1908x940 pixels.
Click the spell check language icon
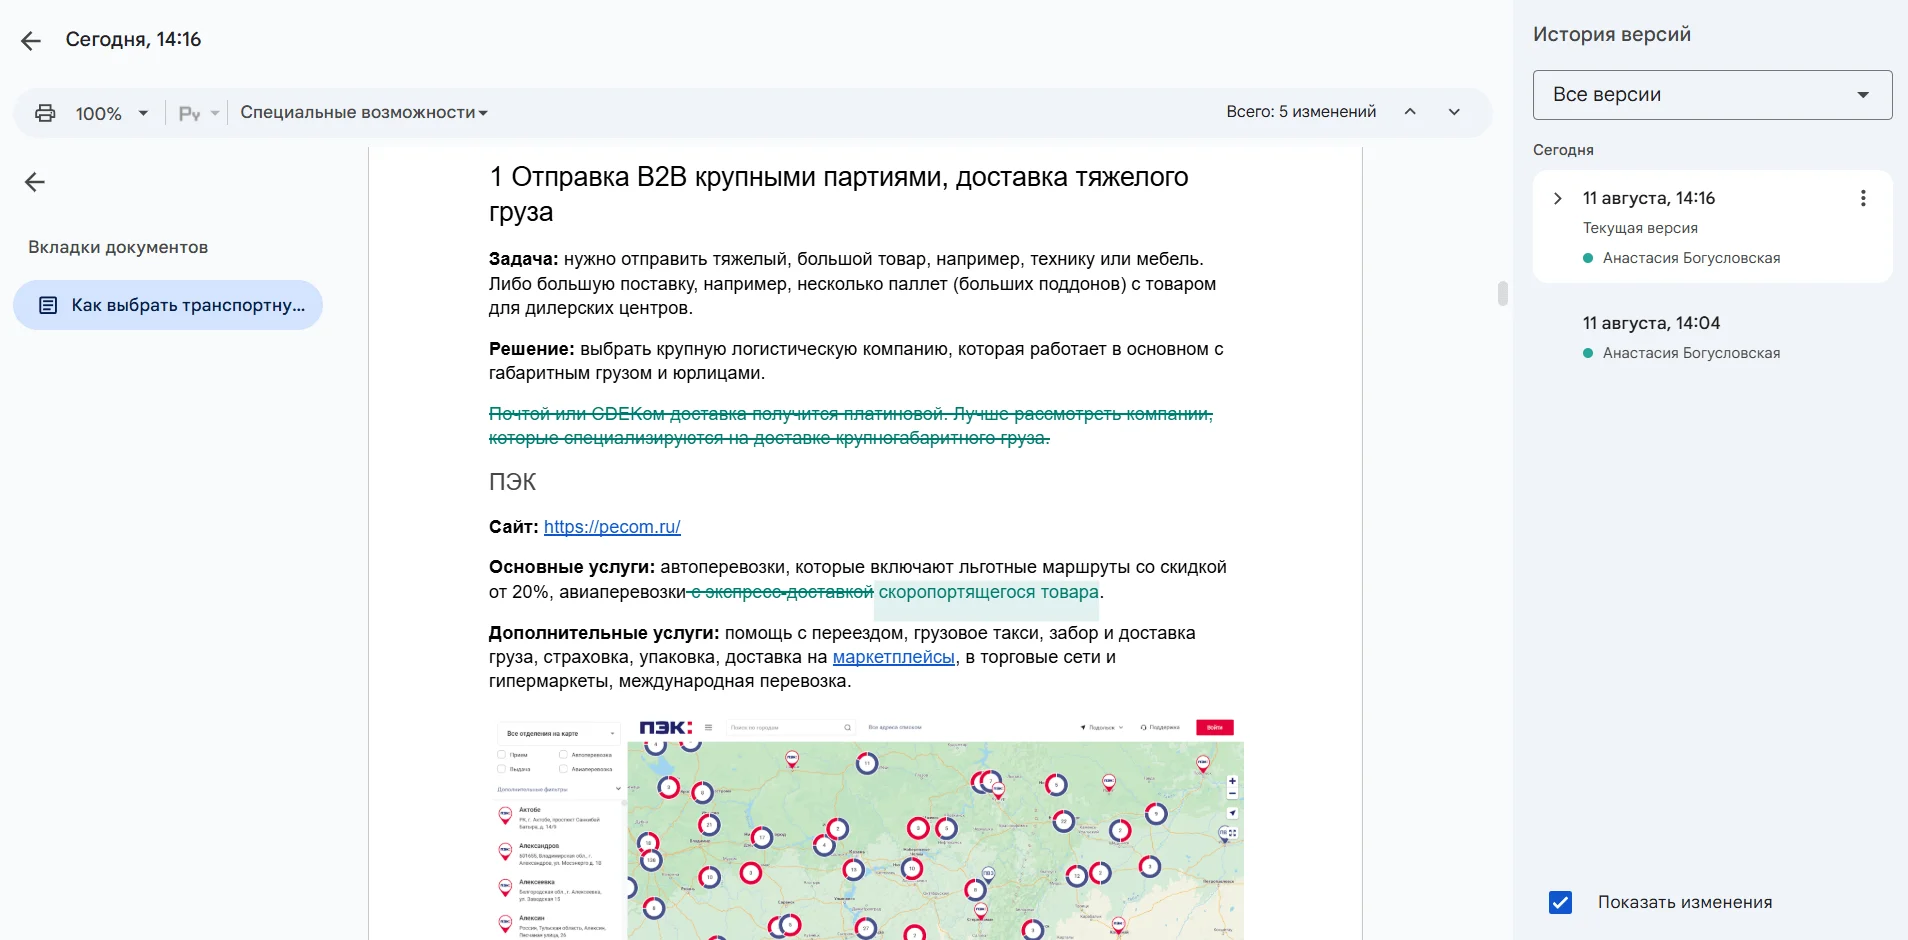(190, 113)
